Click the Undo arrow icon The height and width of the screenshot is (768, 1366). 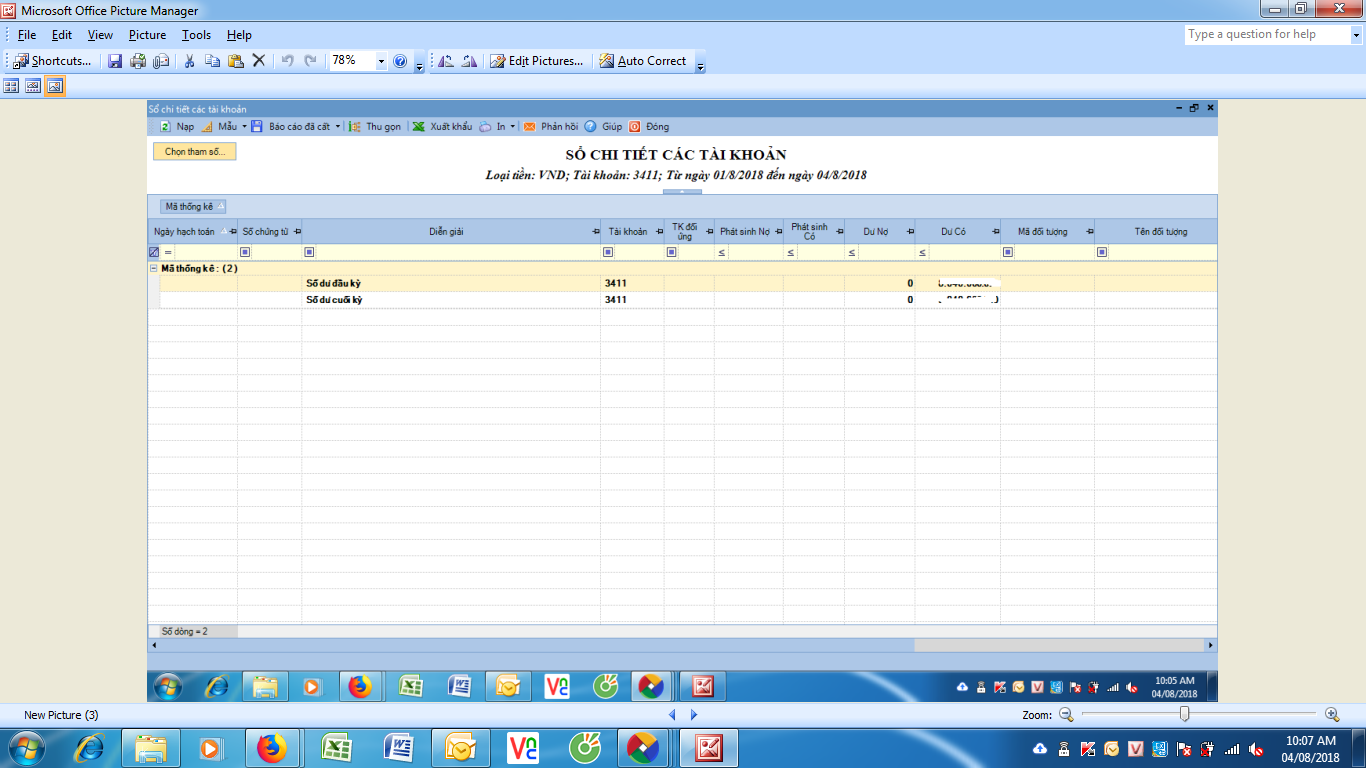(287, 61)
